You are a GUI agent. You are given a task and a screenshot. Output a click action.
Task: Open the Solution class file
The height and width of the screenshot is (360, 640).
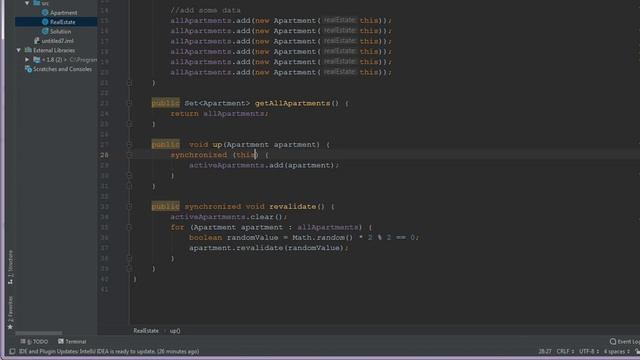[x=60, y=31]
